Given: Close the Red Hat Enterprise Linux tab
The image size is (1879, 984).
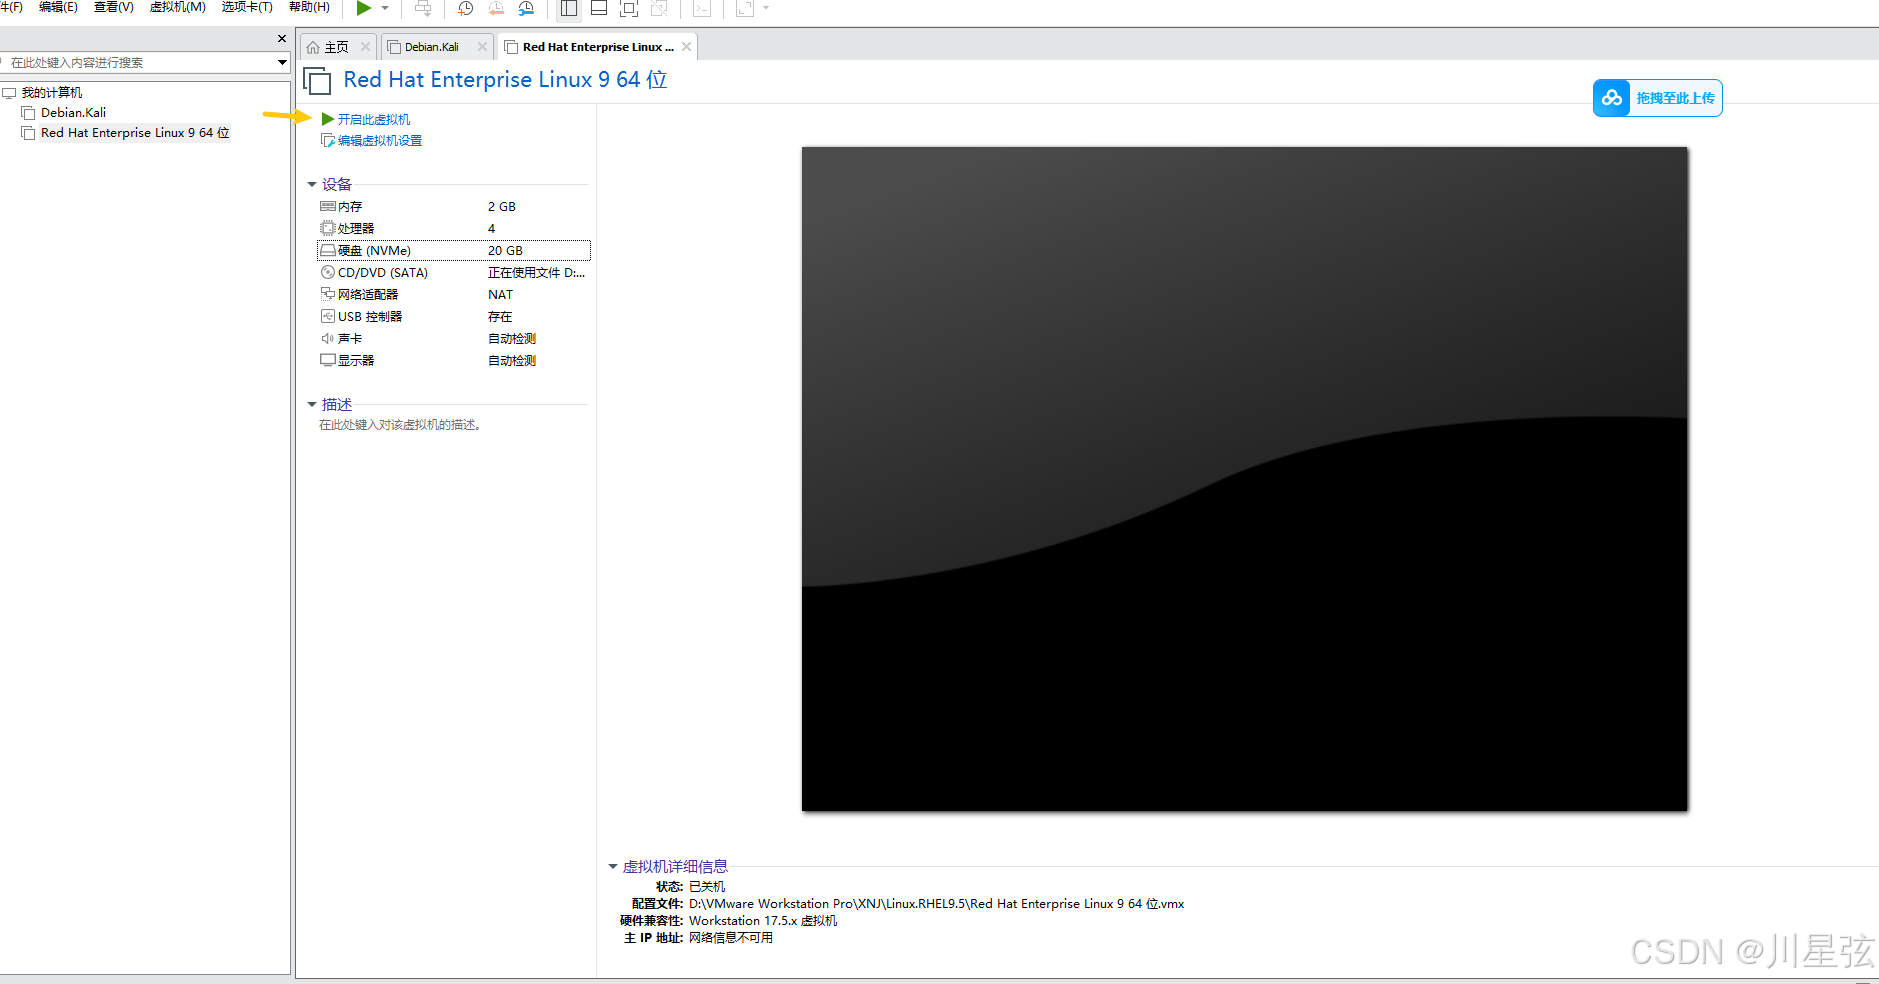Looking at the screenshot, I should pos(686,46).
